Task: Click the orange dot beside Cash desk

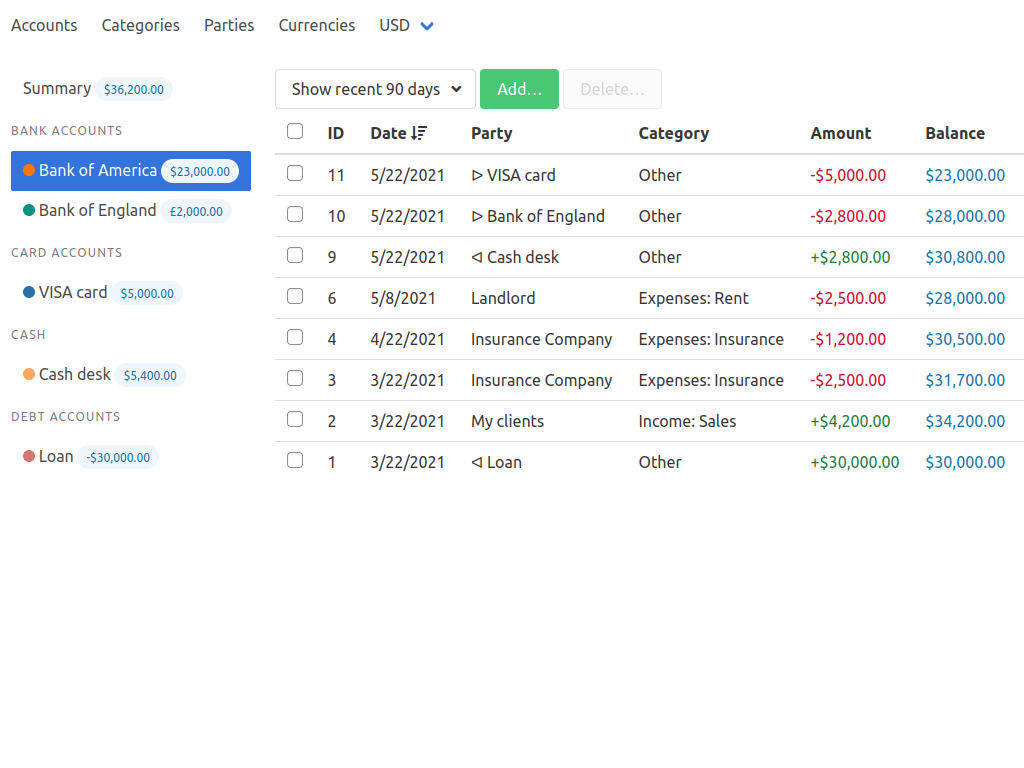Action: 29,375
